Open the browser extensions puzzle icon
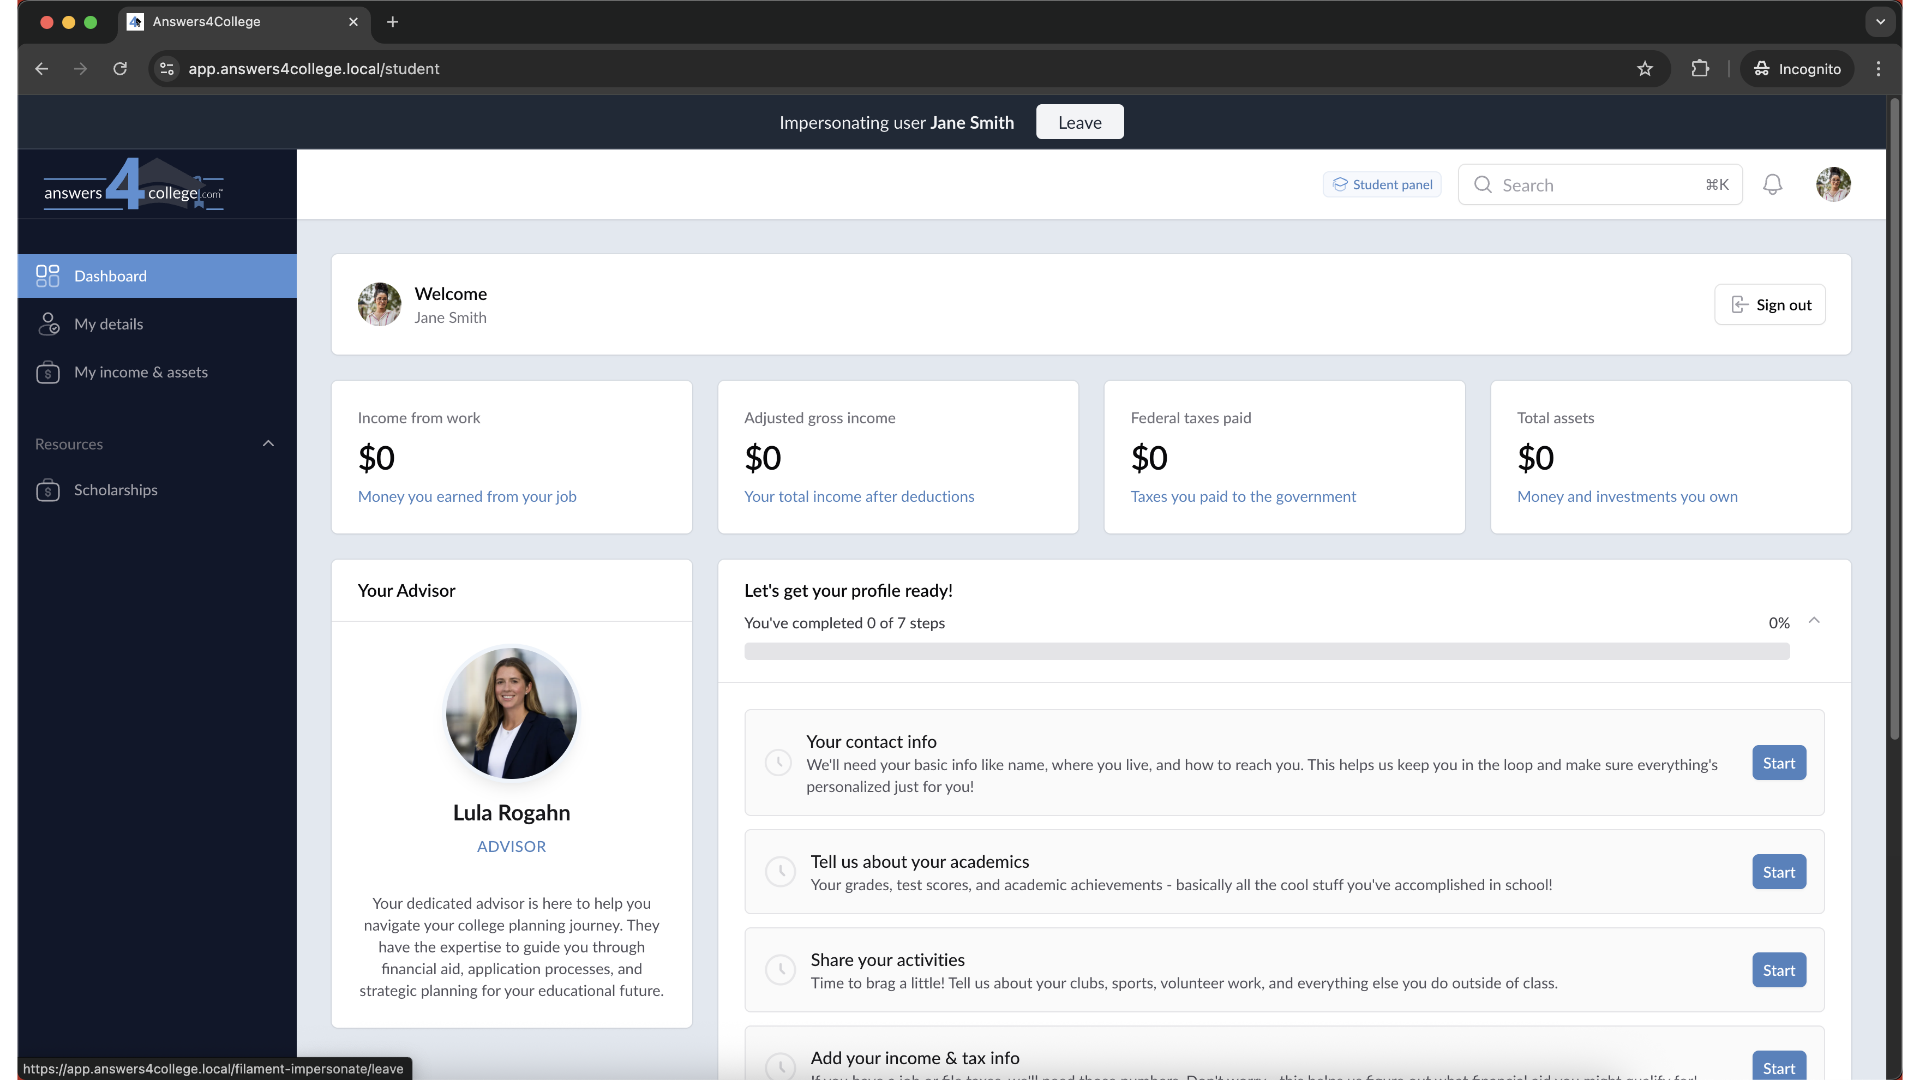 [1700, 69]
